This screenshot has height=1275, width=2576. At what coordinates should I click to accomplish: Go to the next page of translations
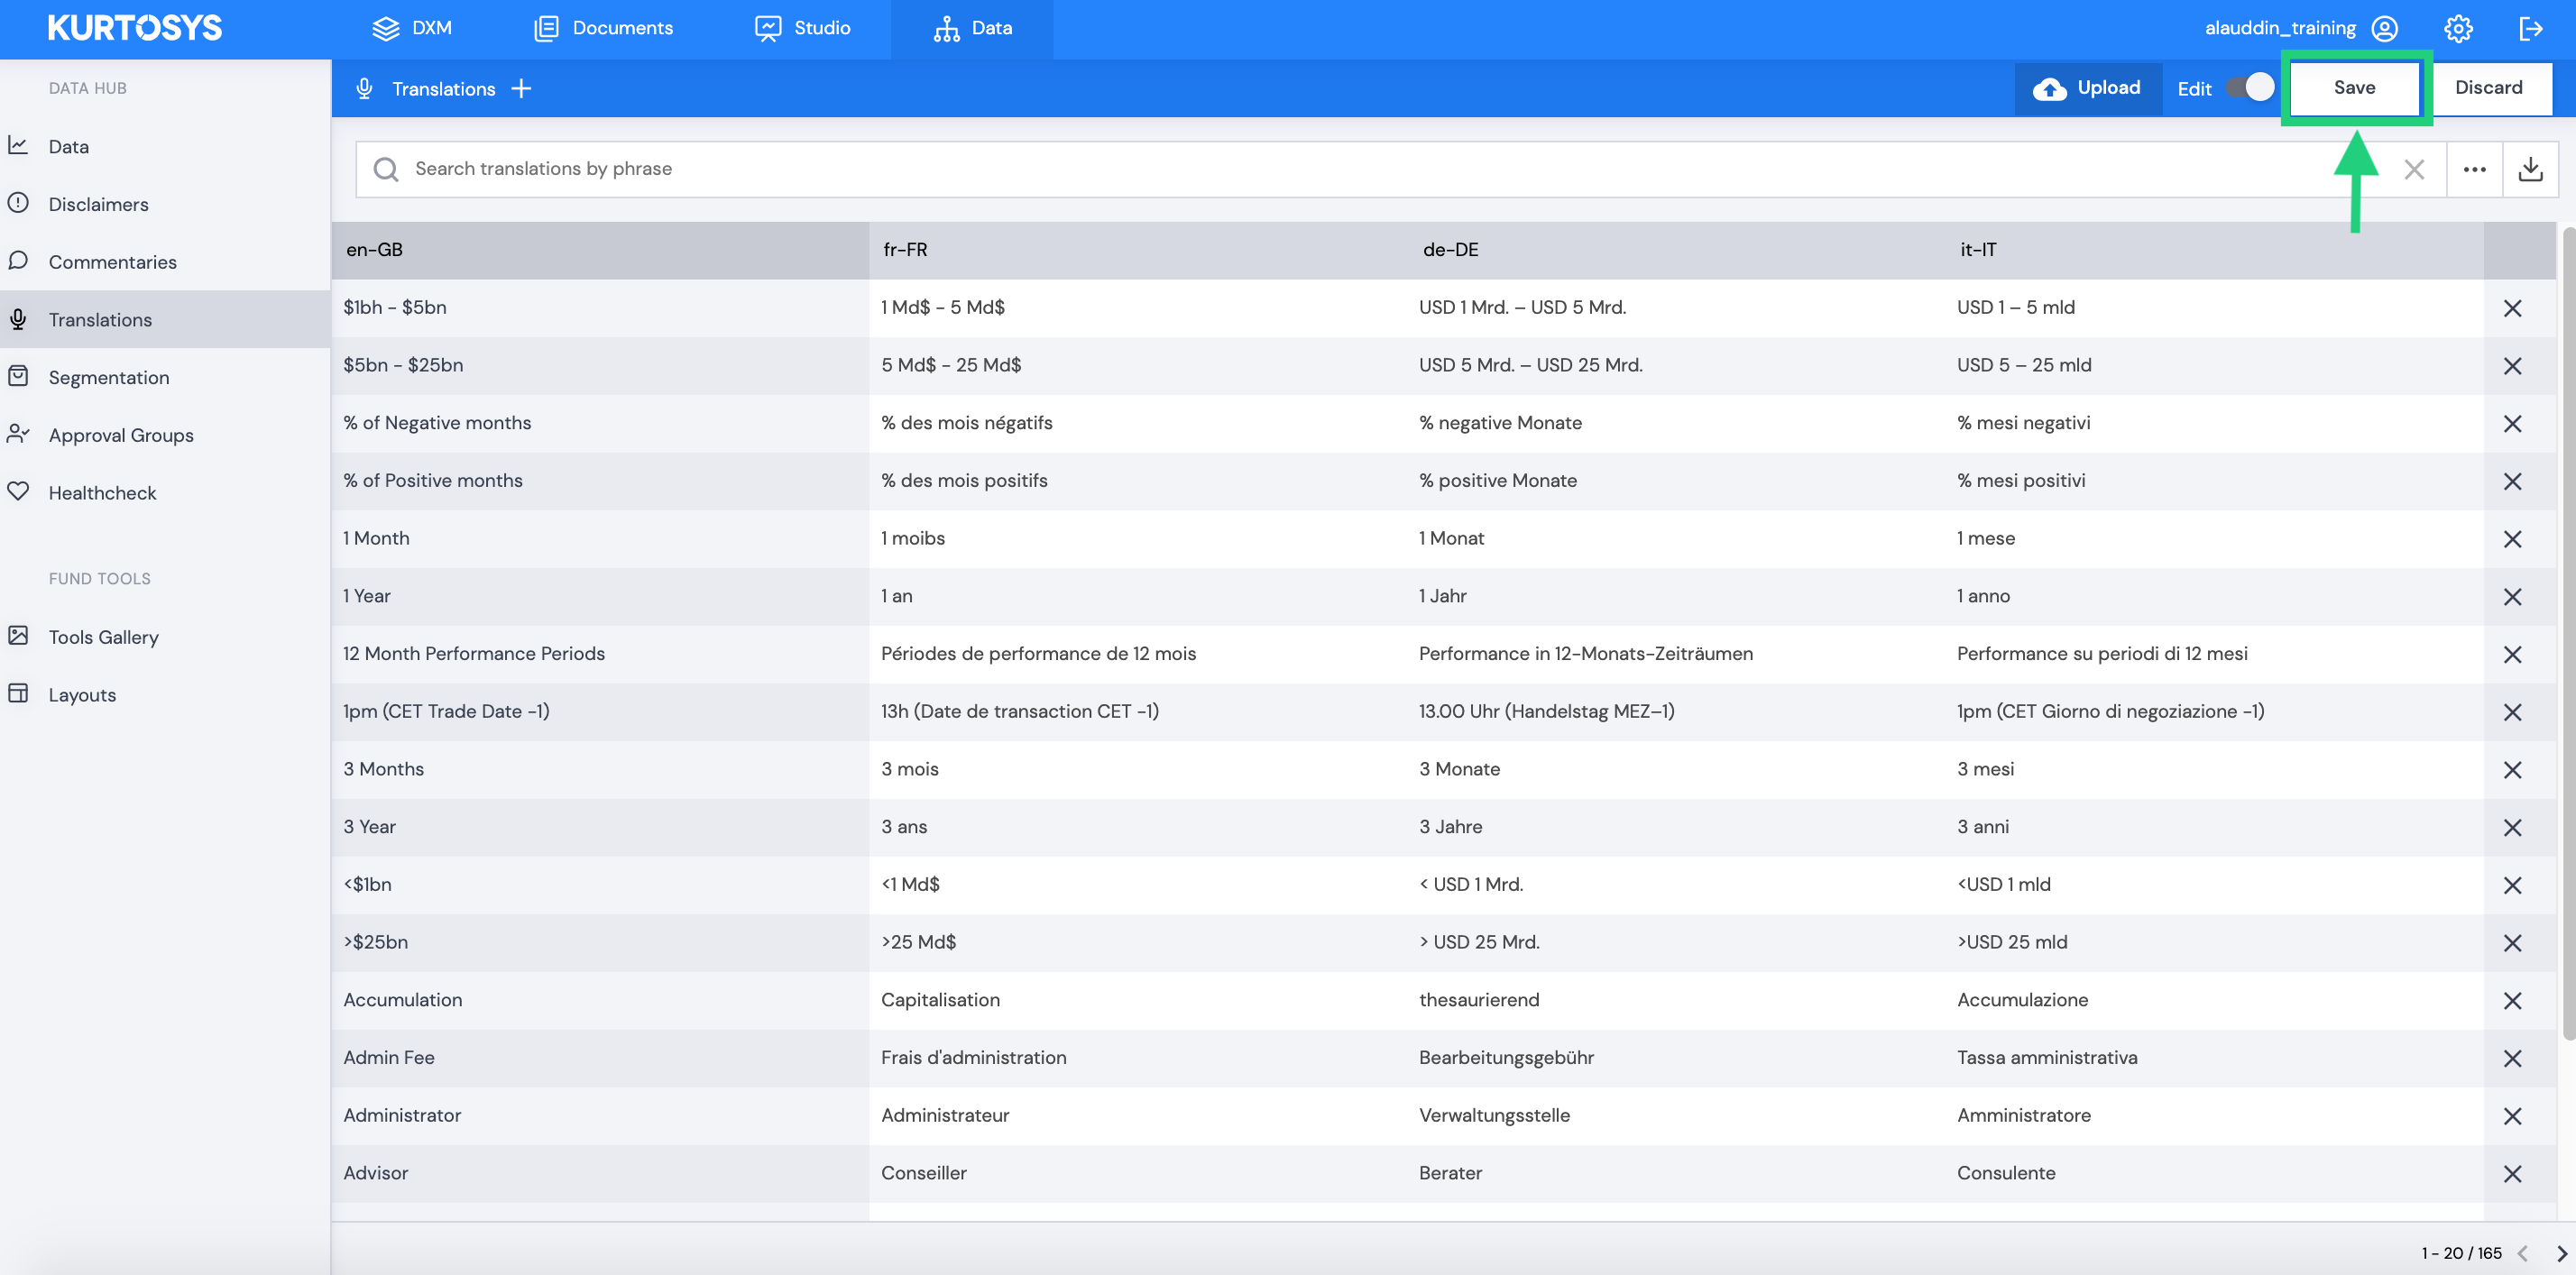click(x=2561, y=1254)
